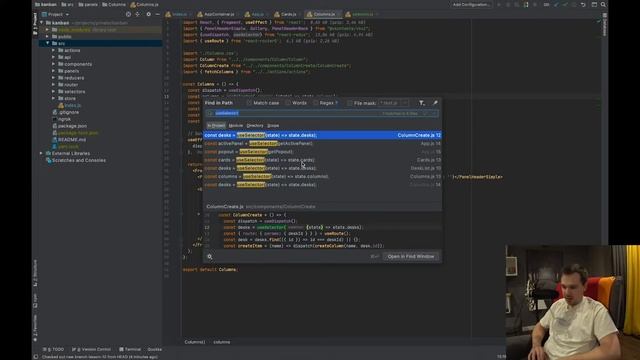Click the locate-in-project target icon
The width and height of the screenshot is (640, 360).
(129, 14)
